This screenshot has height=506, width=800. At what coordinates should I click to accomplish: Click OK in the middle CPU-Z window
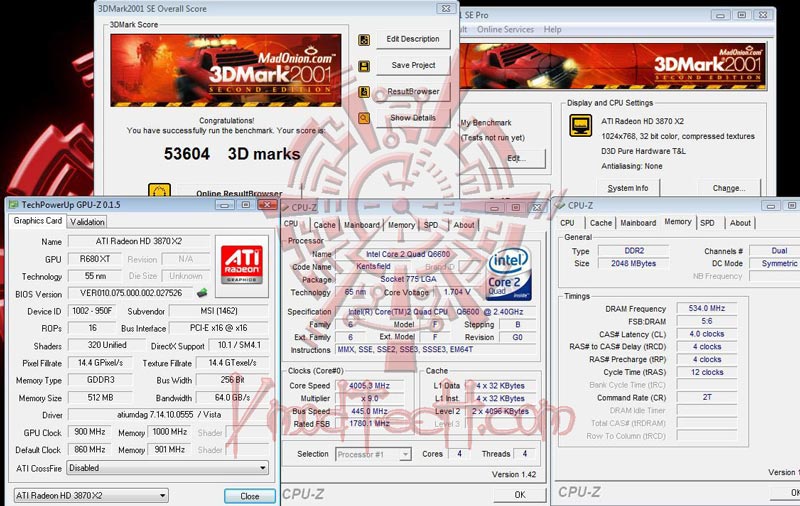click(x=520, y=494)
